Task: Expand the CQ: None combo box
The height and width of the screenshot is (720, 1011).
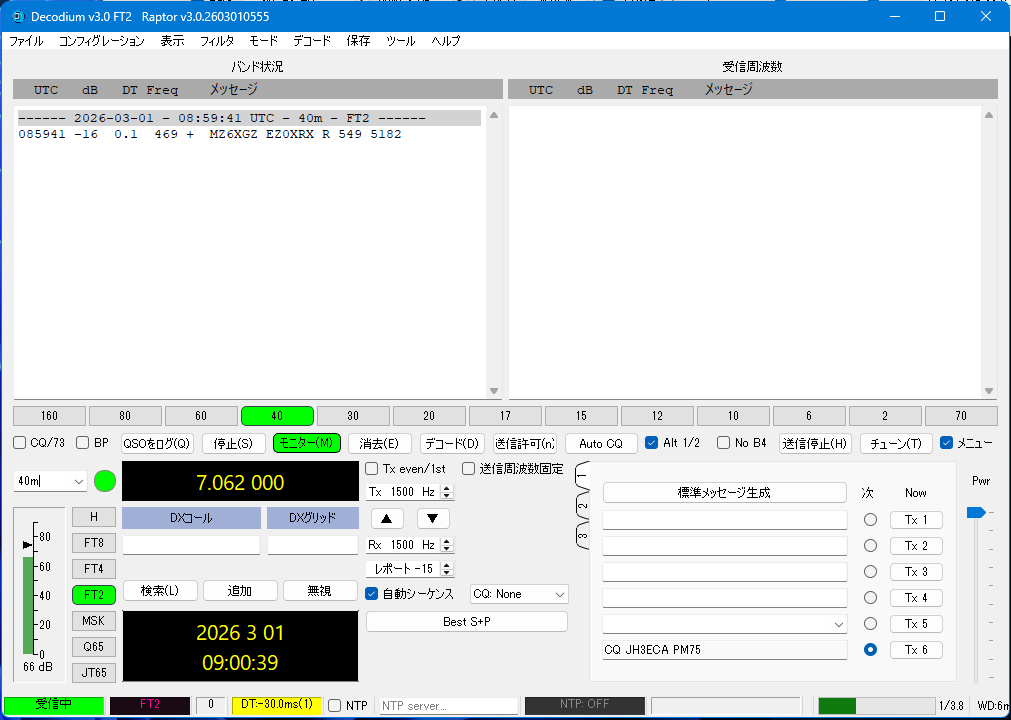Action: click(519, 594)
